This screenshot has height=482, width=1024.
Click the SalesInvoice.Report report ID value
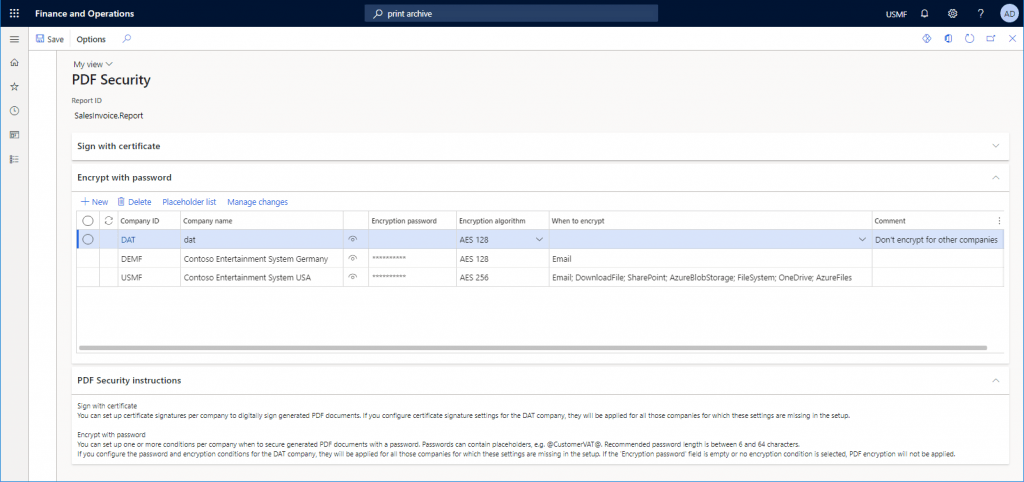[x=109, y=116]
